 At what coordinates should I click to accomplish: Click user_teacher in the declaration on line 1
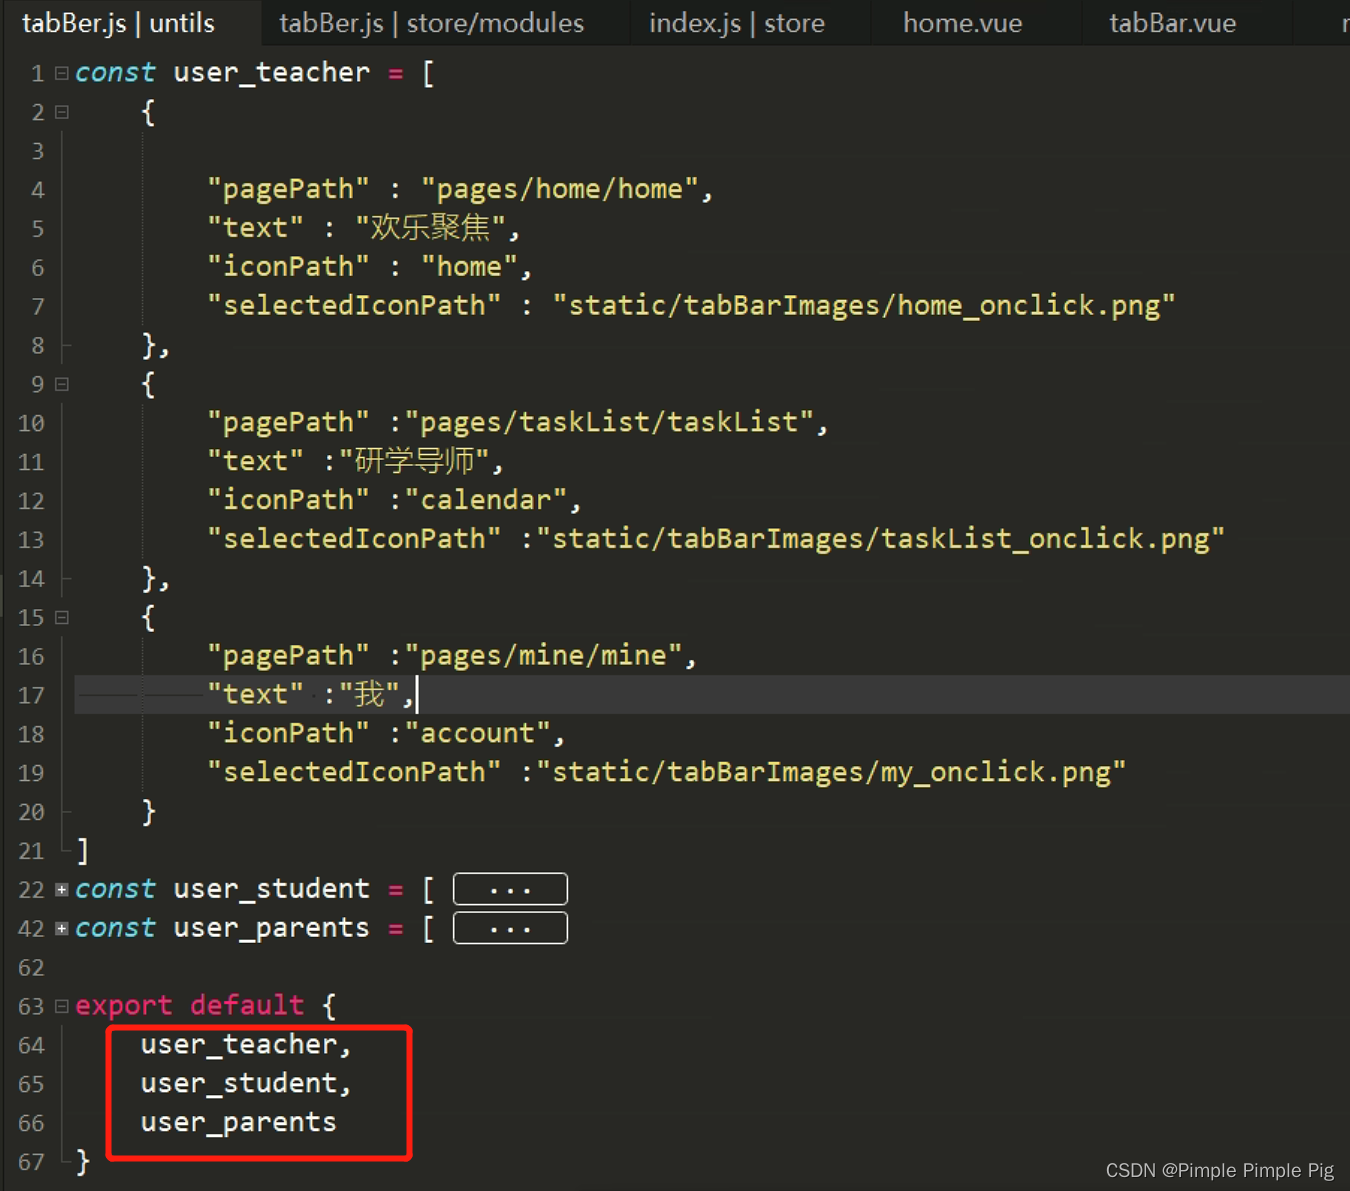pyautogui.click(x=271, y=72)
